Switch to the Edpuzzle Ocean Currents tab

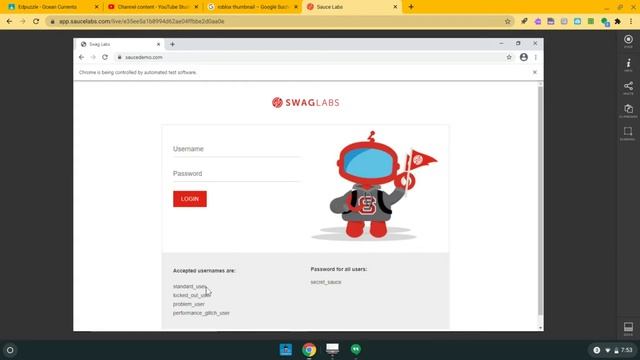pos(53,7)
